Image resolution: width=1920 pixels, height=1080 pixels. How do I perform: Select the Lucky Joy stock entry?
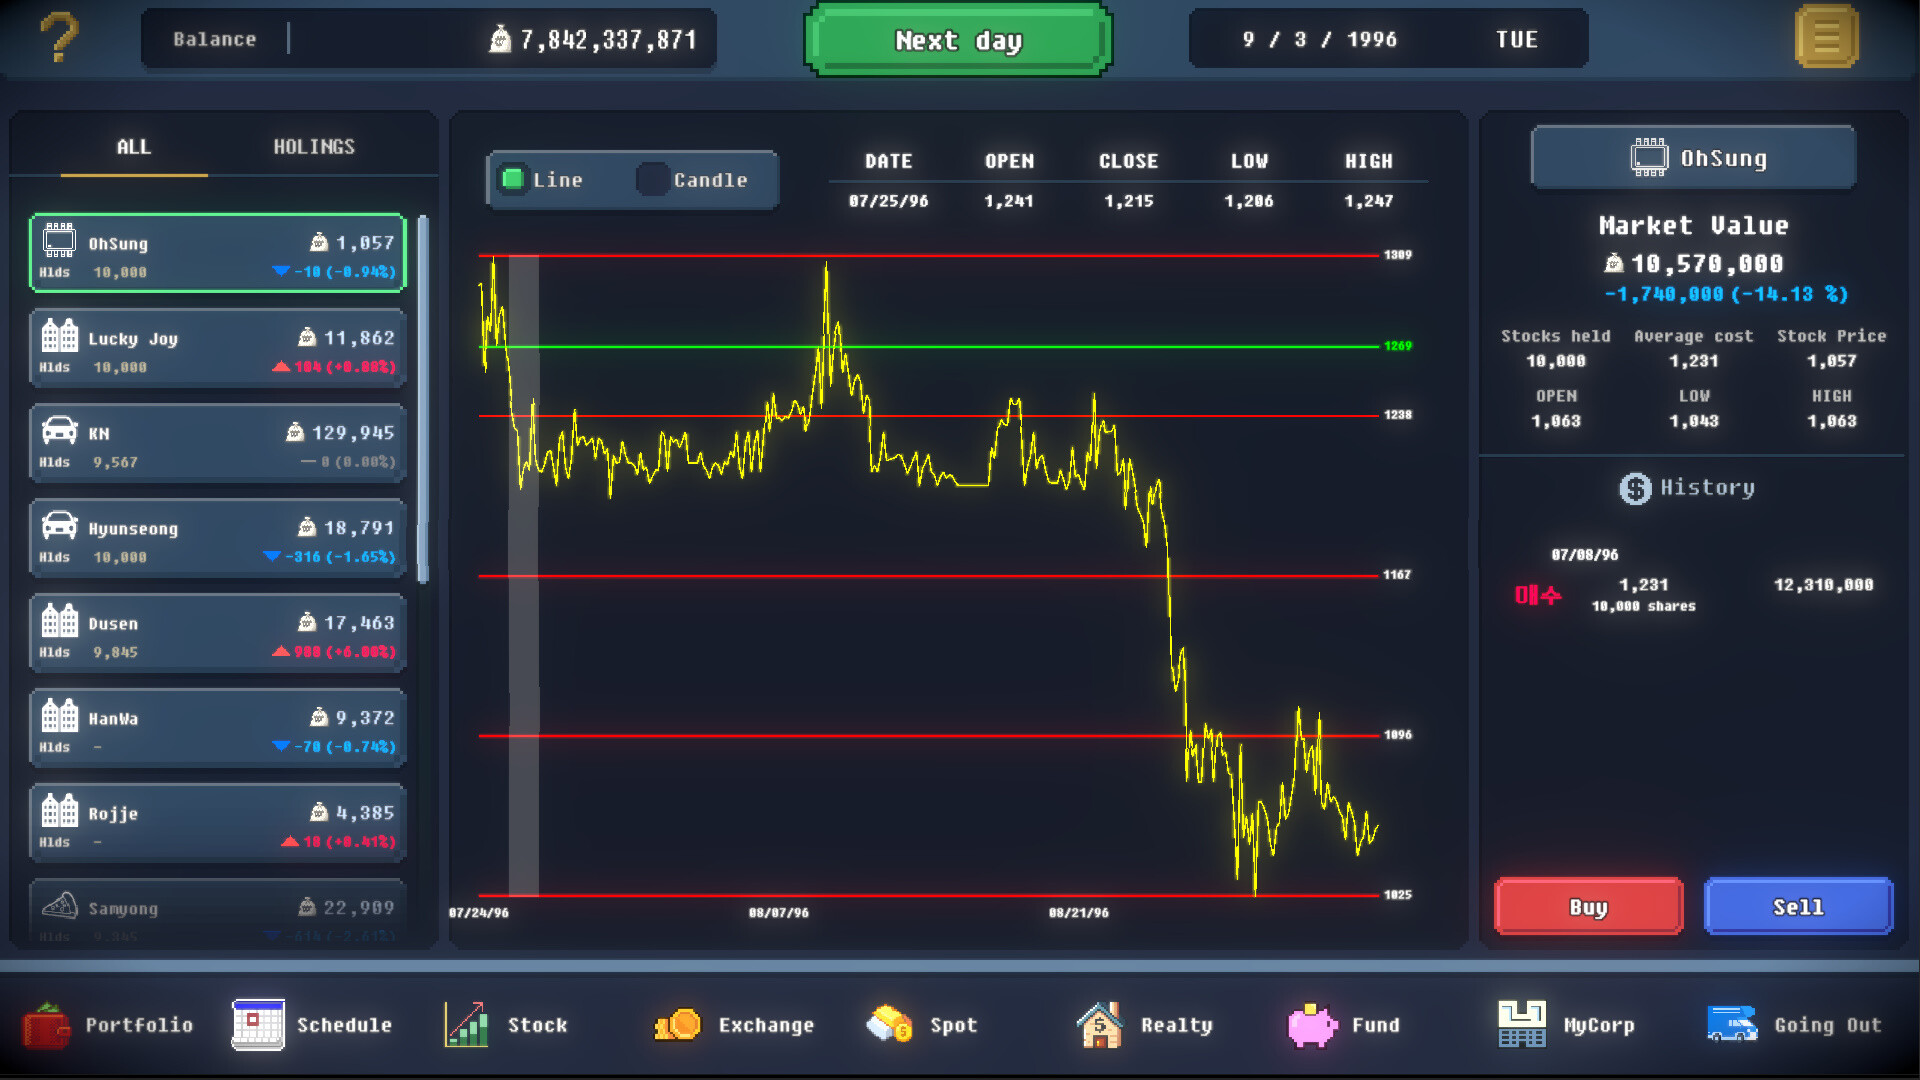(217, 348)
